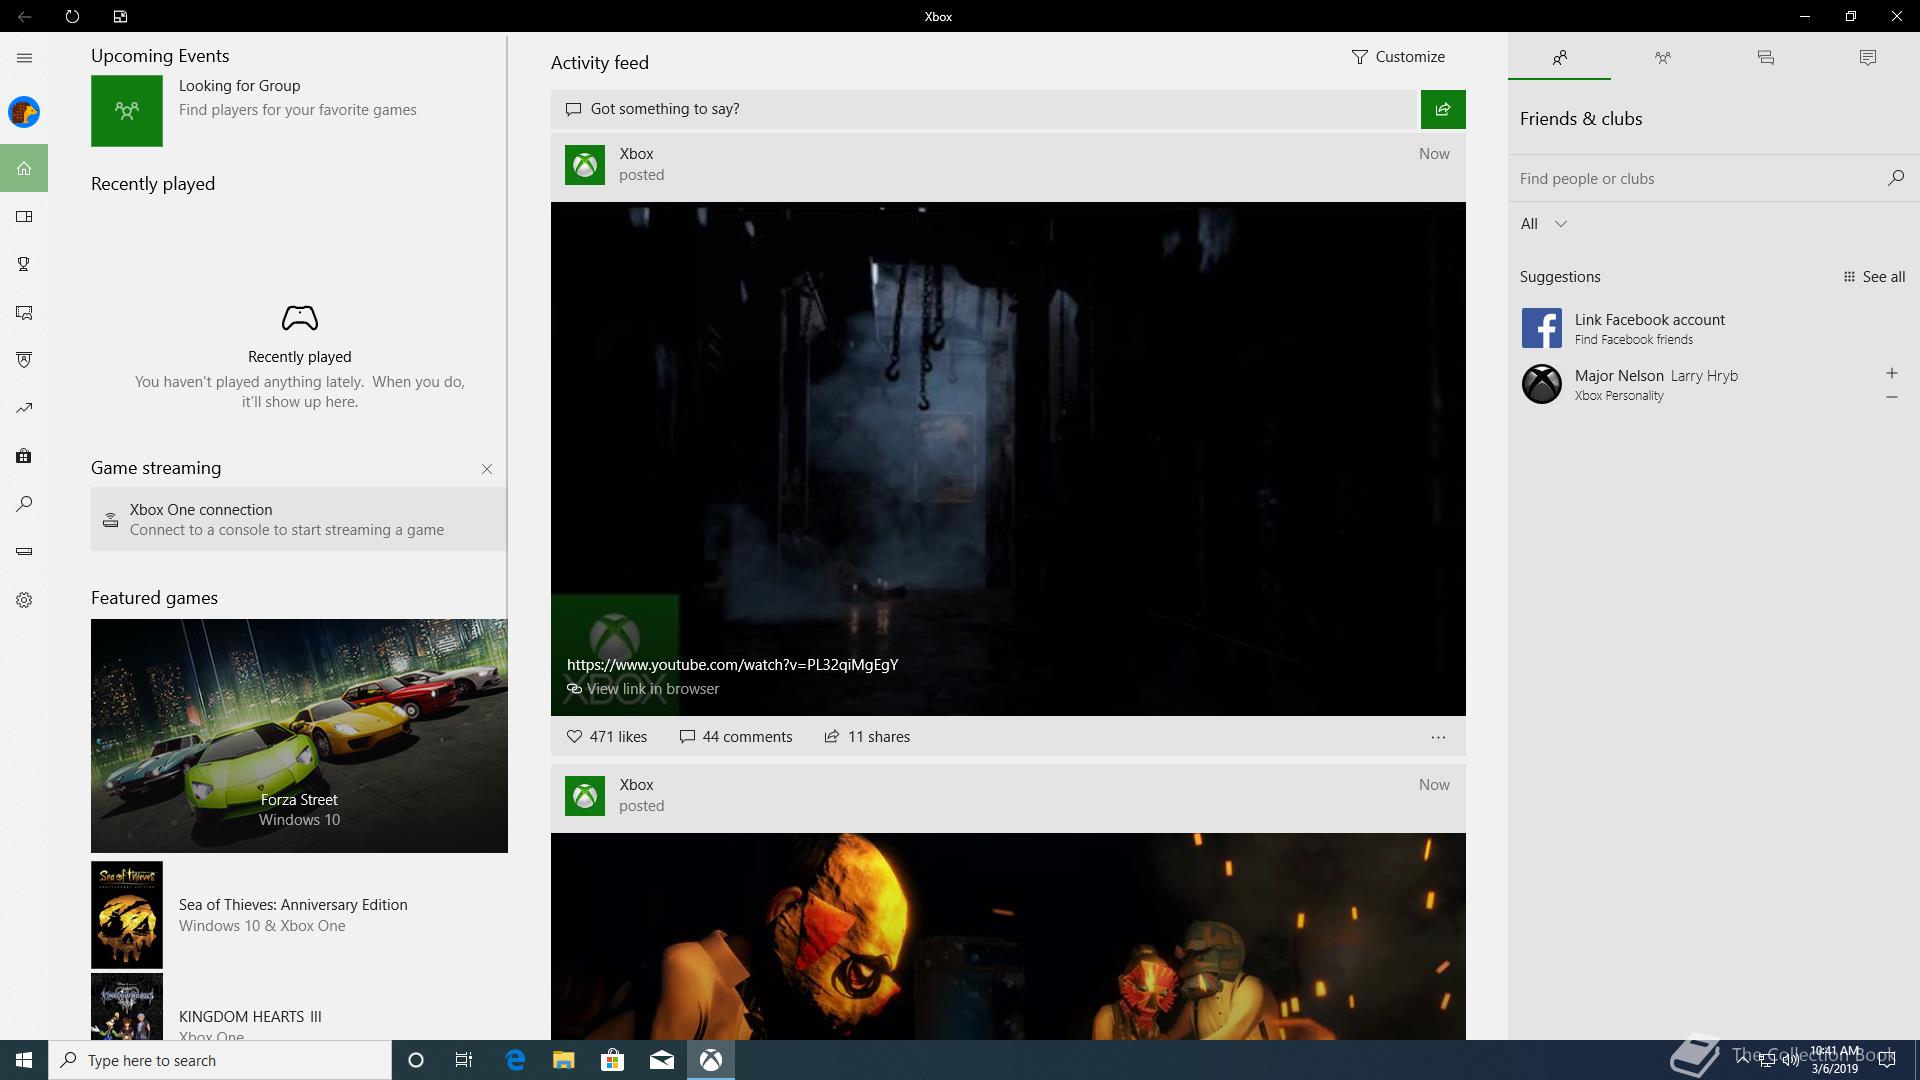Click search magnifier in Find people field

1895,178
